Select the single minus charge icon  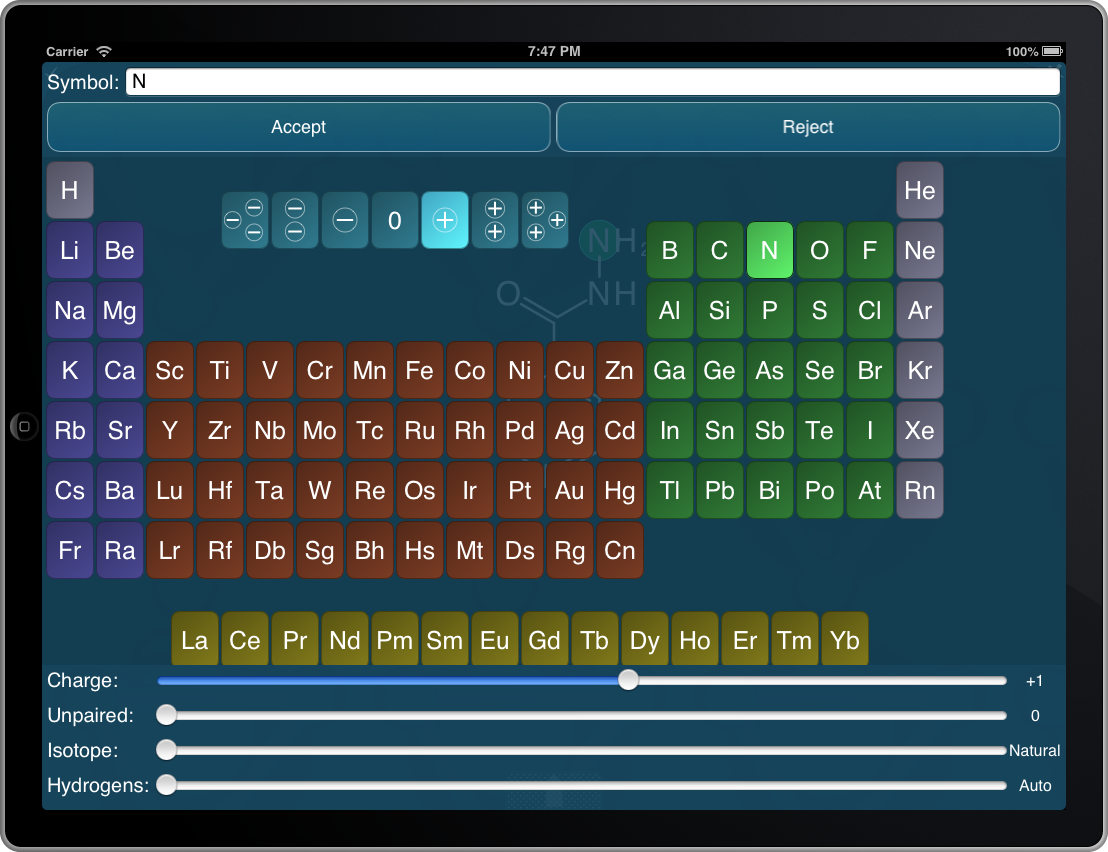pyautogui.click(x=345, y=220)
